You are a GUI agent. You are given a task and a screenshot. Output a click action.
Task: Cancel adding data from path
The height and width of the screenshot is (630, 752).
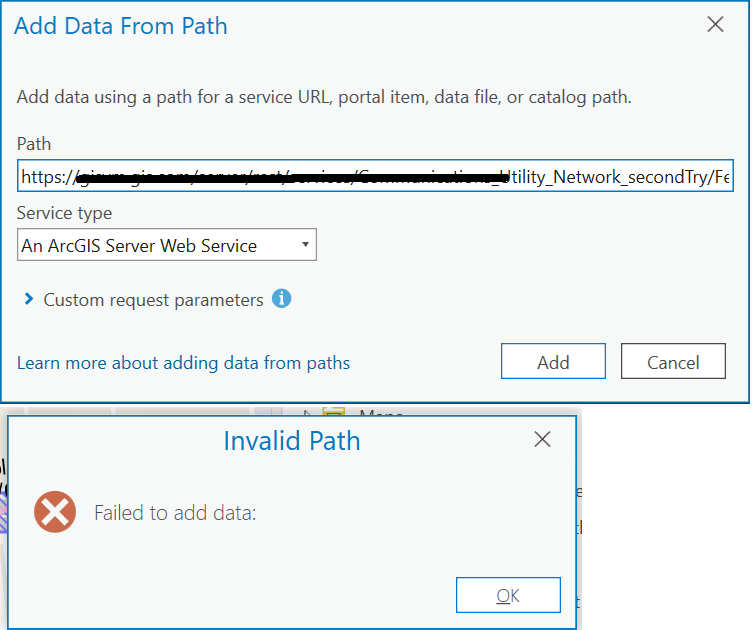coord(673,362)
